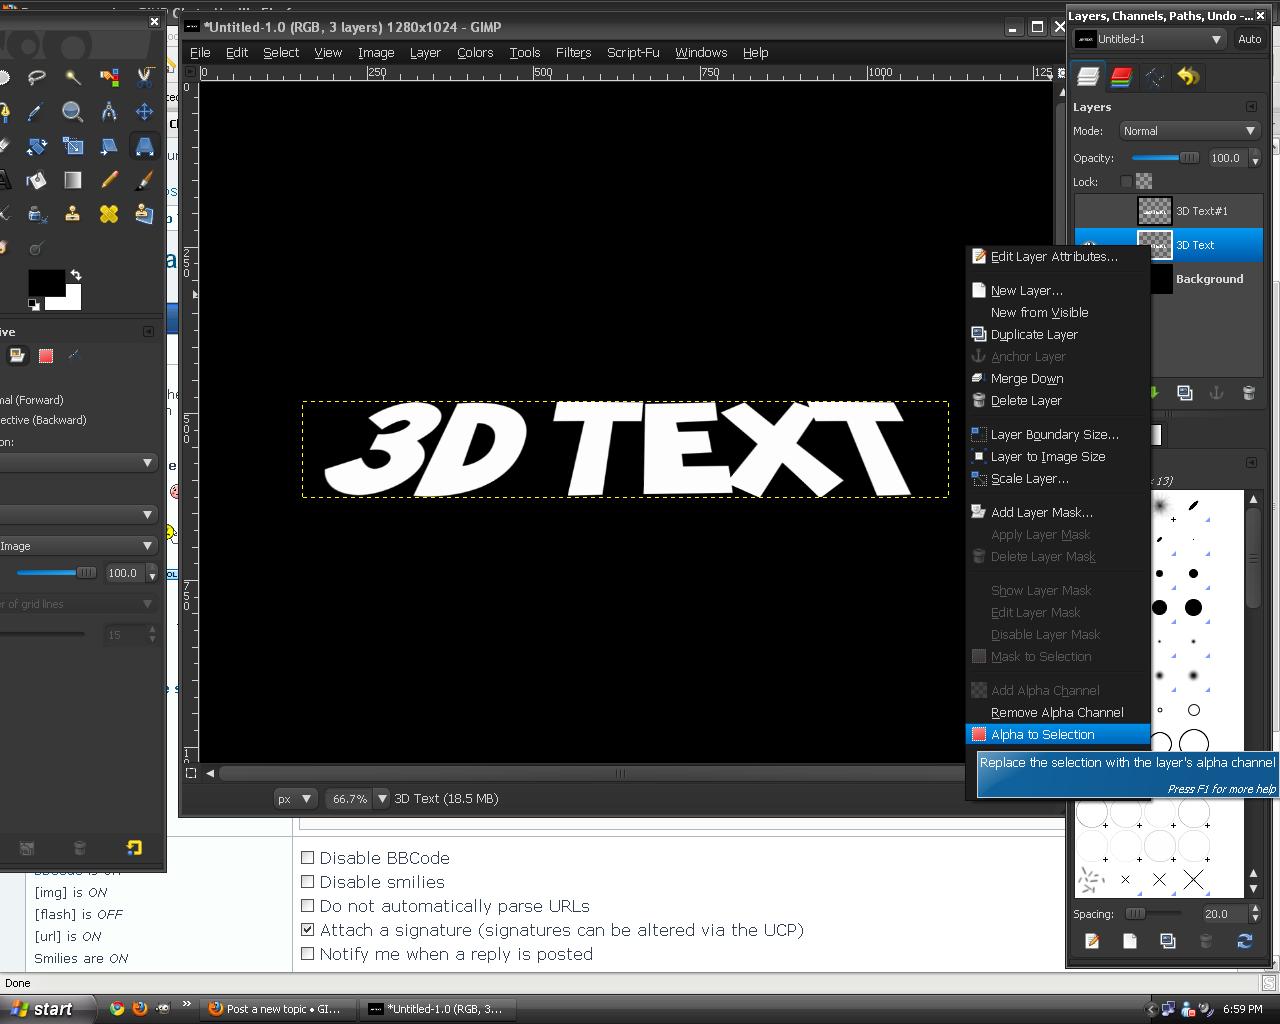Image resolution: width=1280 pixels, height=1024 pixels.
Task: Enable Notify me when a reply is posted
Action: pos(308,953)
